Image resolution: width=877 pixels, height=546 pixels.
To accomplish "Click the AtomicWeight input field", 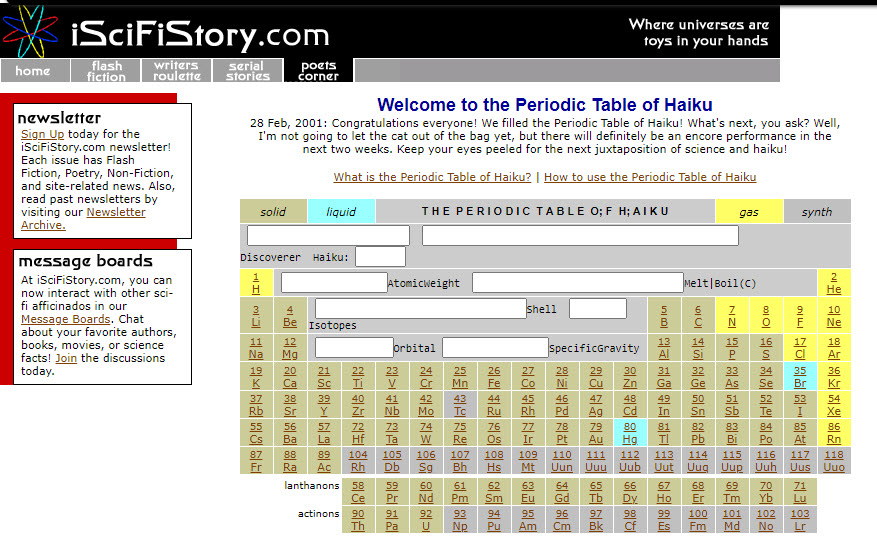I will pyautogui.click(x=334, y=283).
